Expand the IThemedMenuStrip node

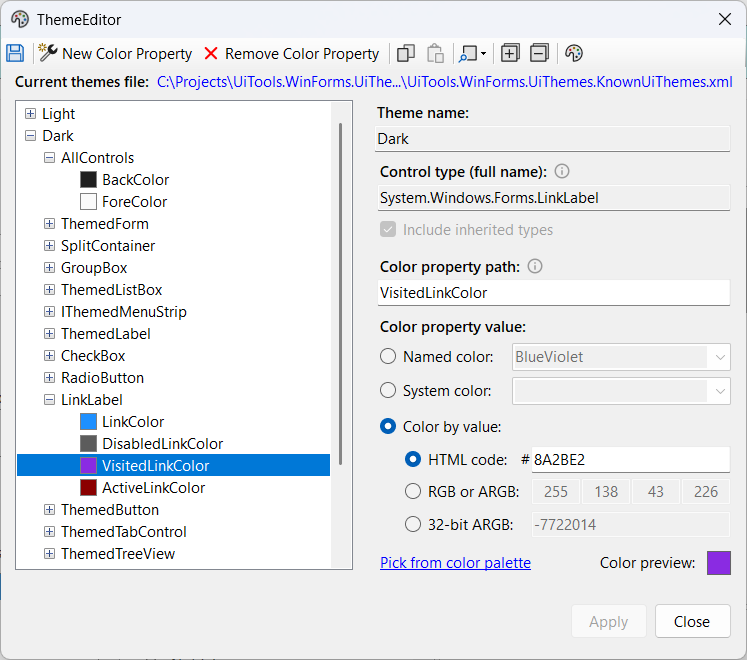pos(49,312)
